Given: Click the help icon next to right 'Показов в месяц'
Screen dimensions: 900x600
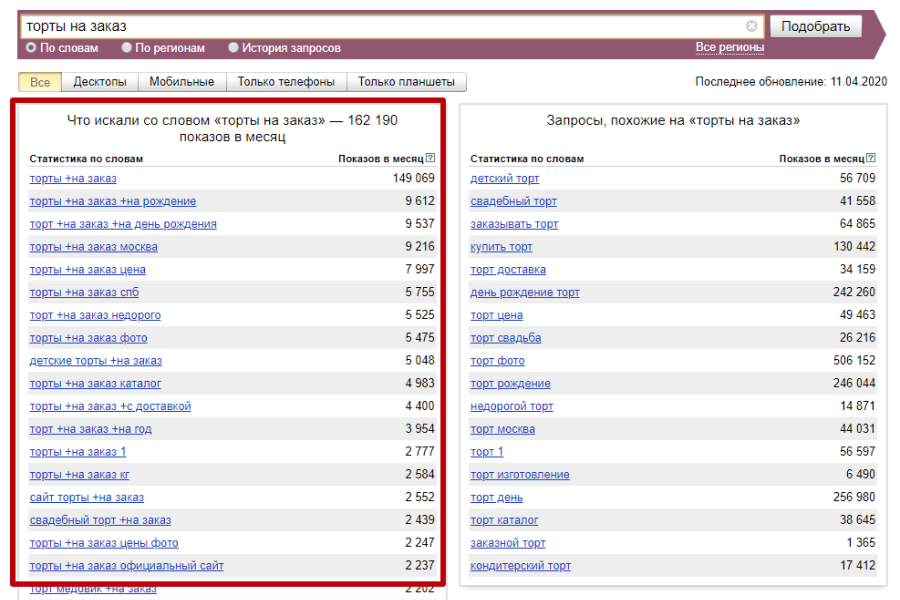Looking at the screenshot, I should click(x=871, y=158).
